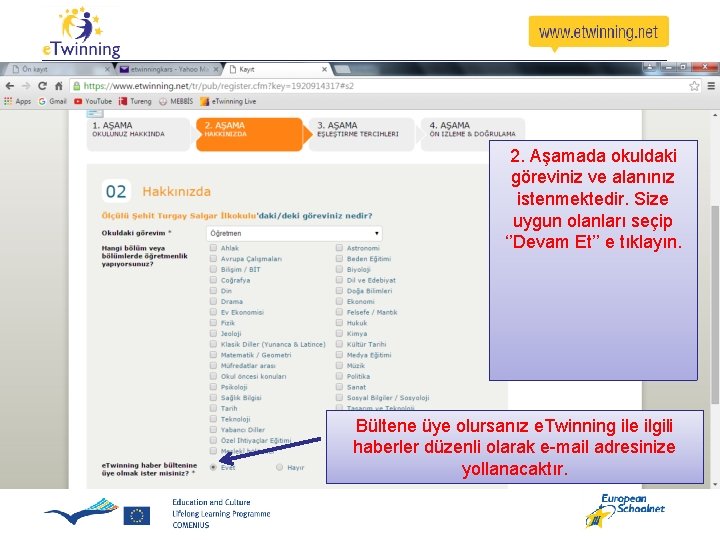Reload the page with refresh icon

coord(42,86)
